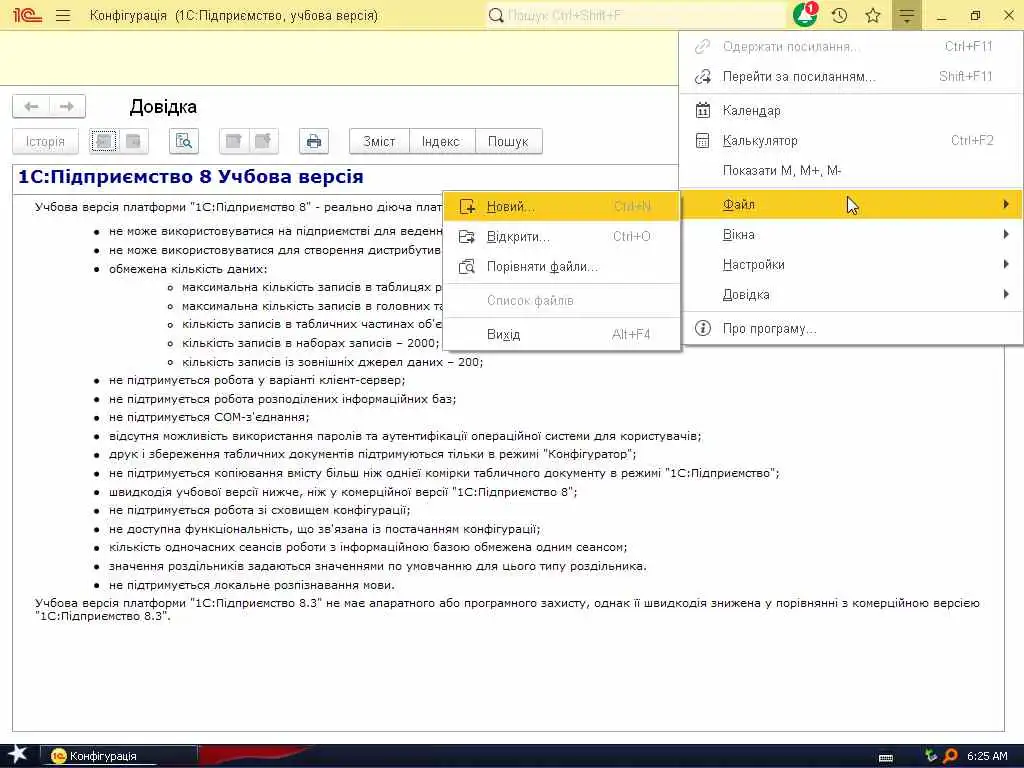Viewport: 1024px width, 768px height.
Task: Click the find-in-page magnifier document icon
Action: [184, 141]
